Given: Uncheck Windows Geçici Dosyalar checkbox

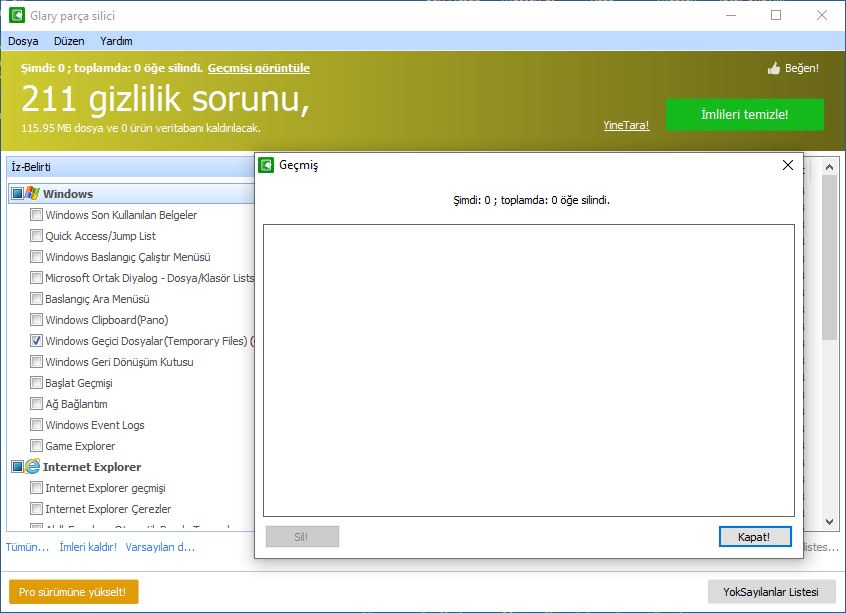Looking at the screenshot, I should tap(36, 340).
